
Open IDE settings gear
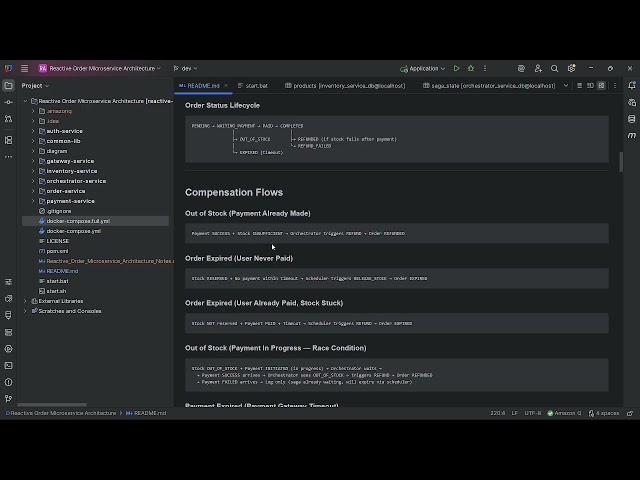[571, 69]
